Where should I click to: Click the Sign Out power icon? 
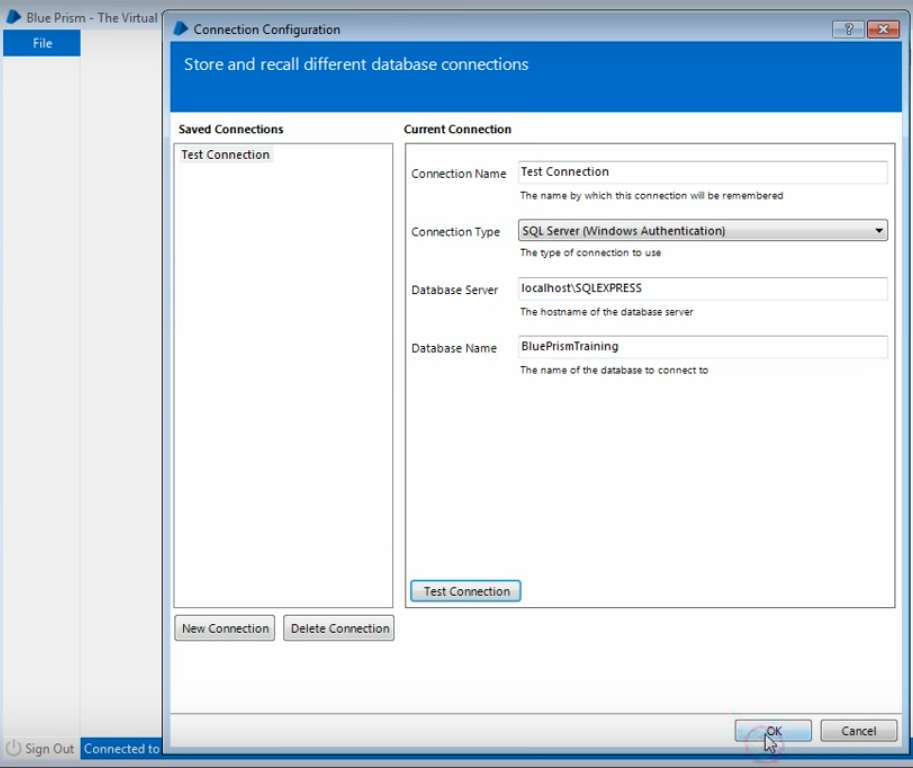13,748
